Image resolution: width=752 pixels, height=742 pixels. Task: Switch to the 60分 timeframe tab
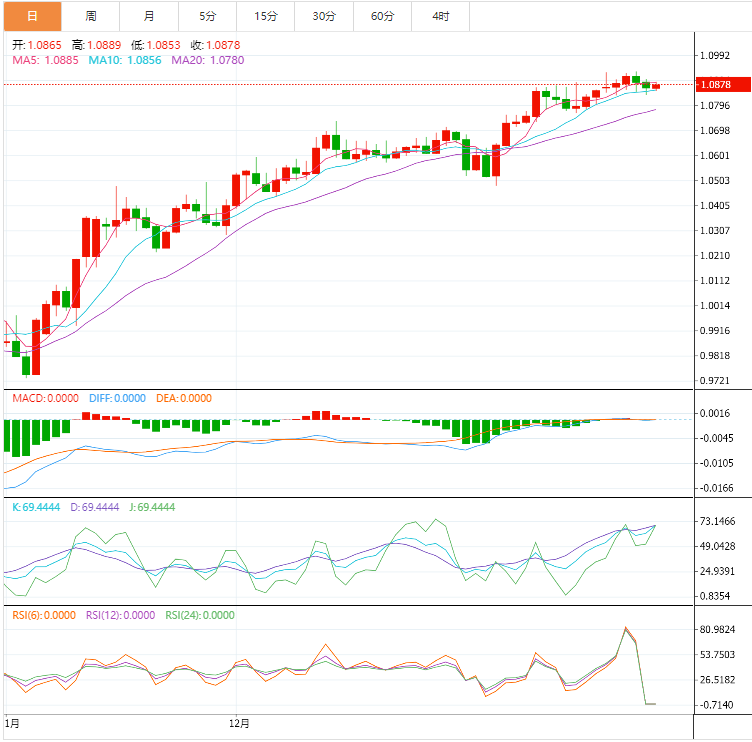point(382,16)
